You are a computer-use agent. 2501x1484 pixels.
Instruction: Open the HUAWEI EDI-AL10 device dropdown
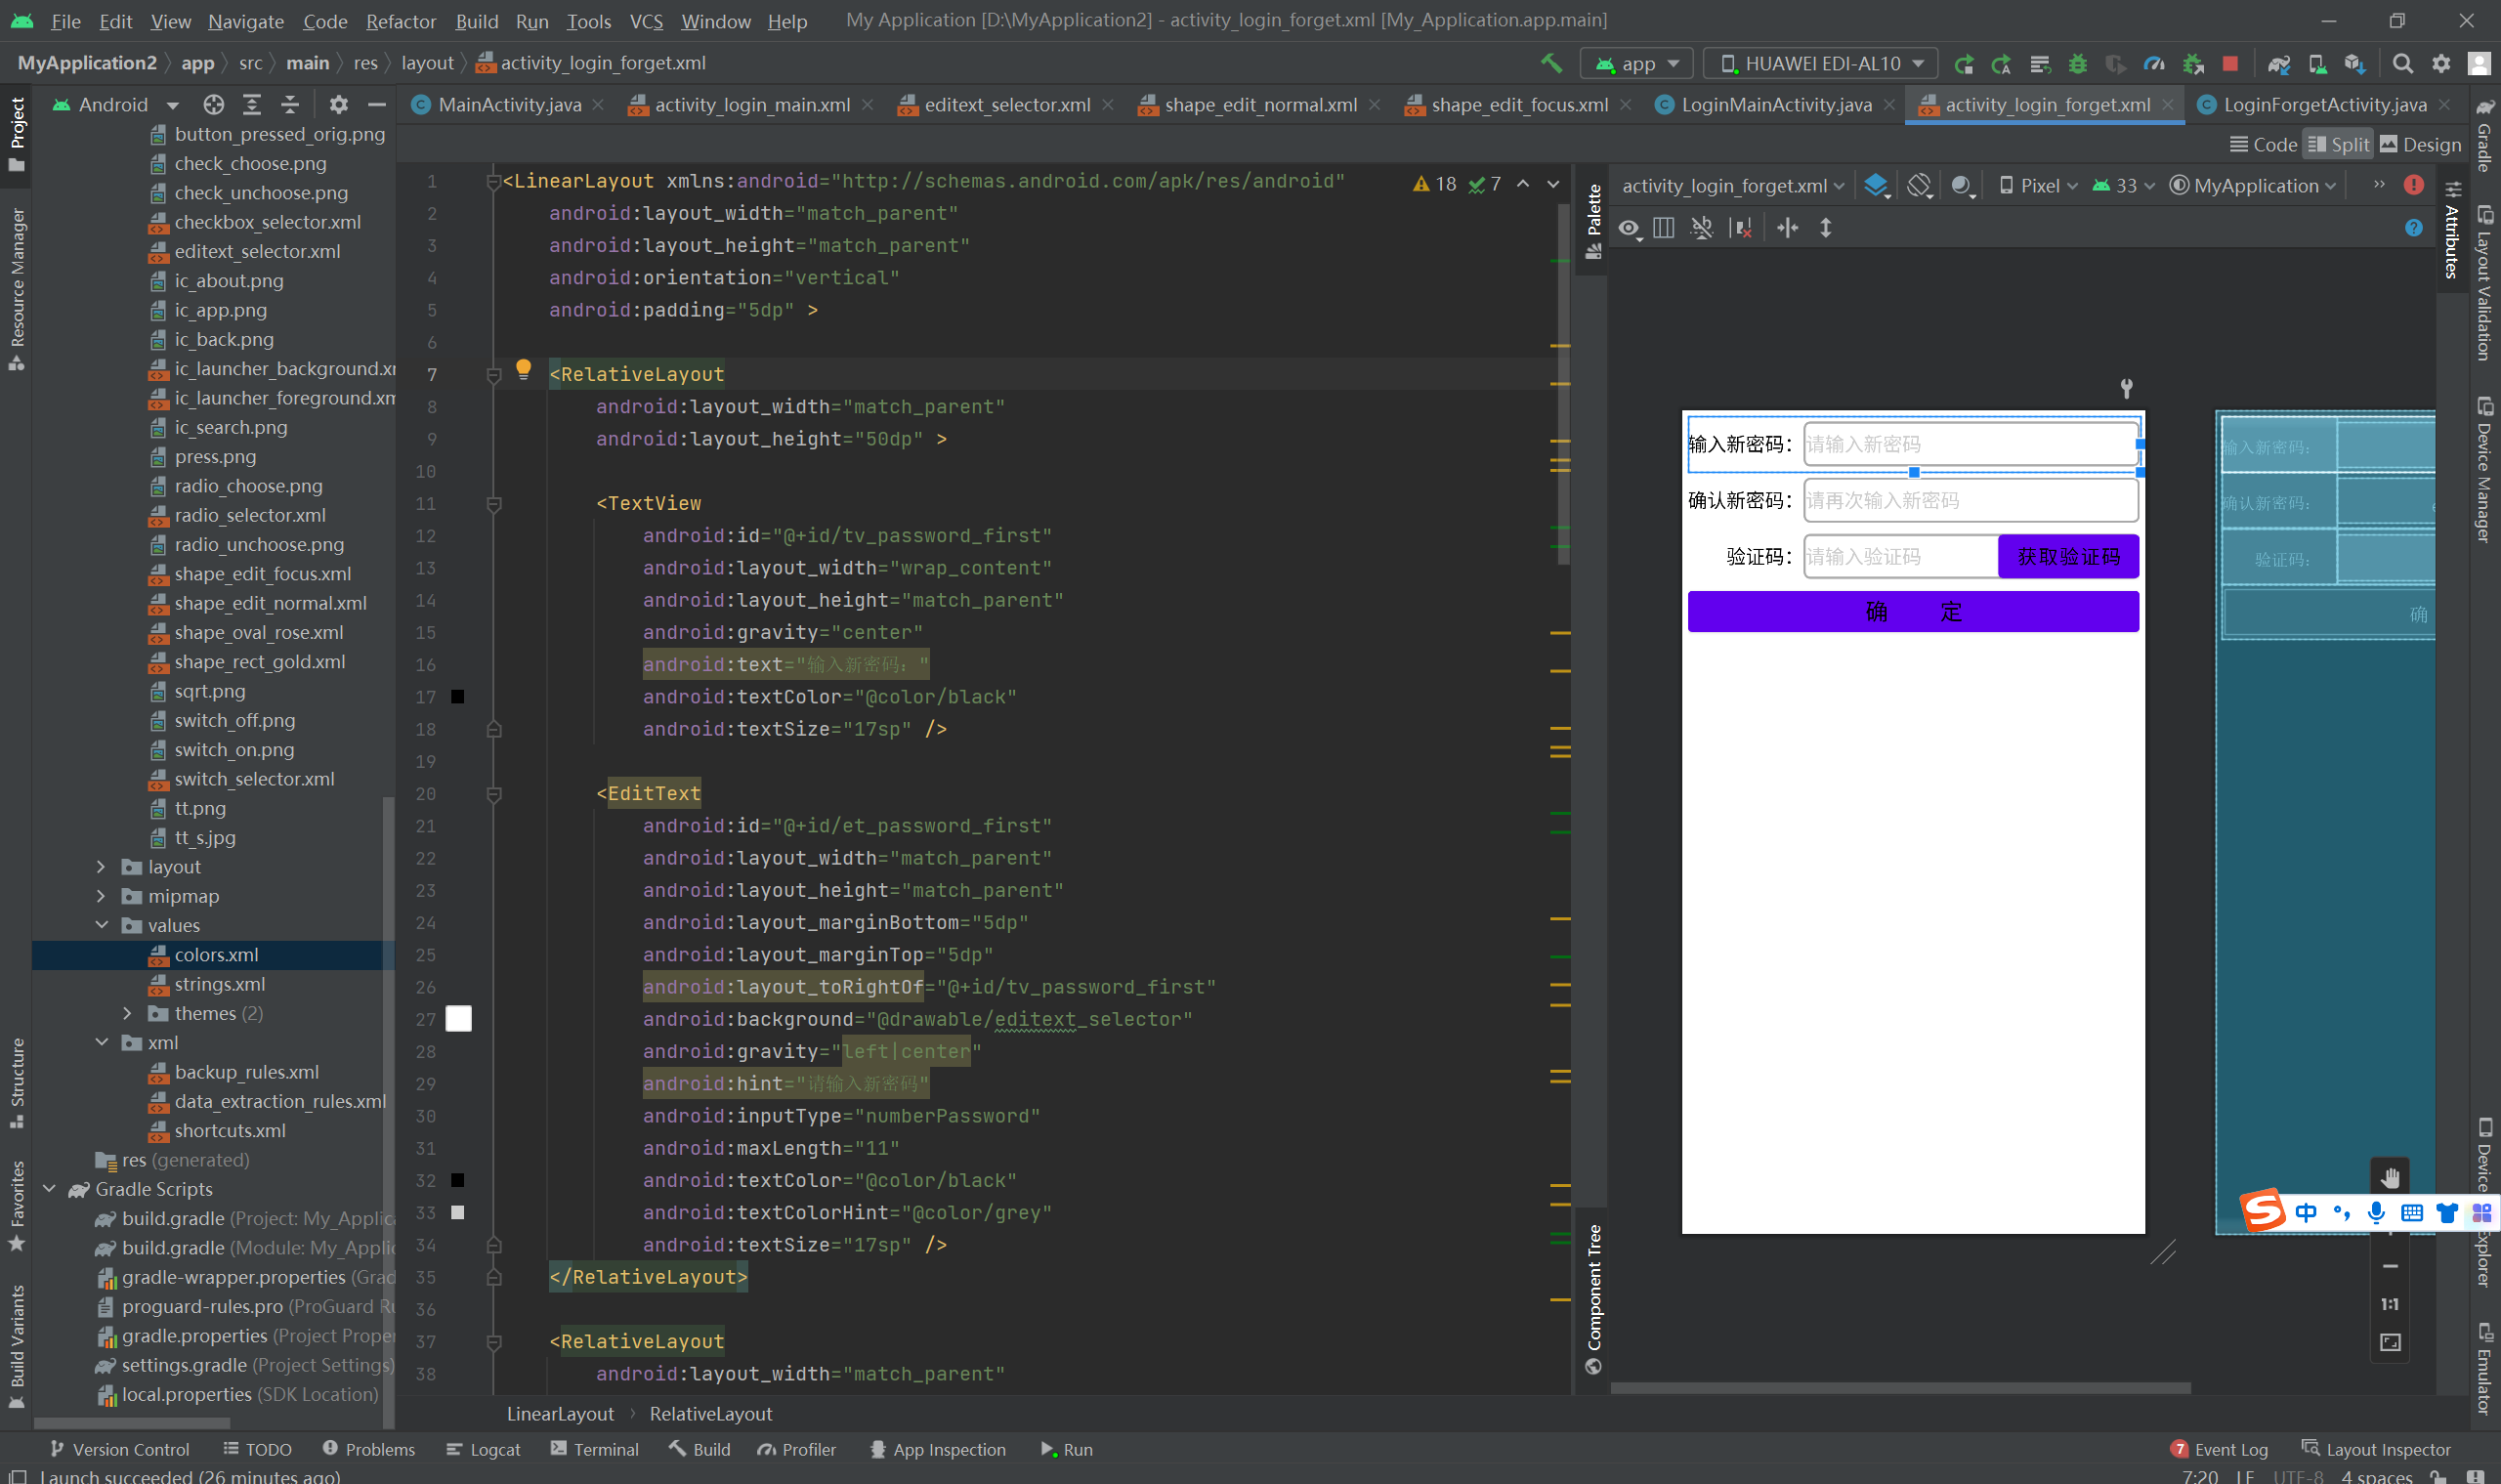click(1821, 64)
